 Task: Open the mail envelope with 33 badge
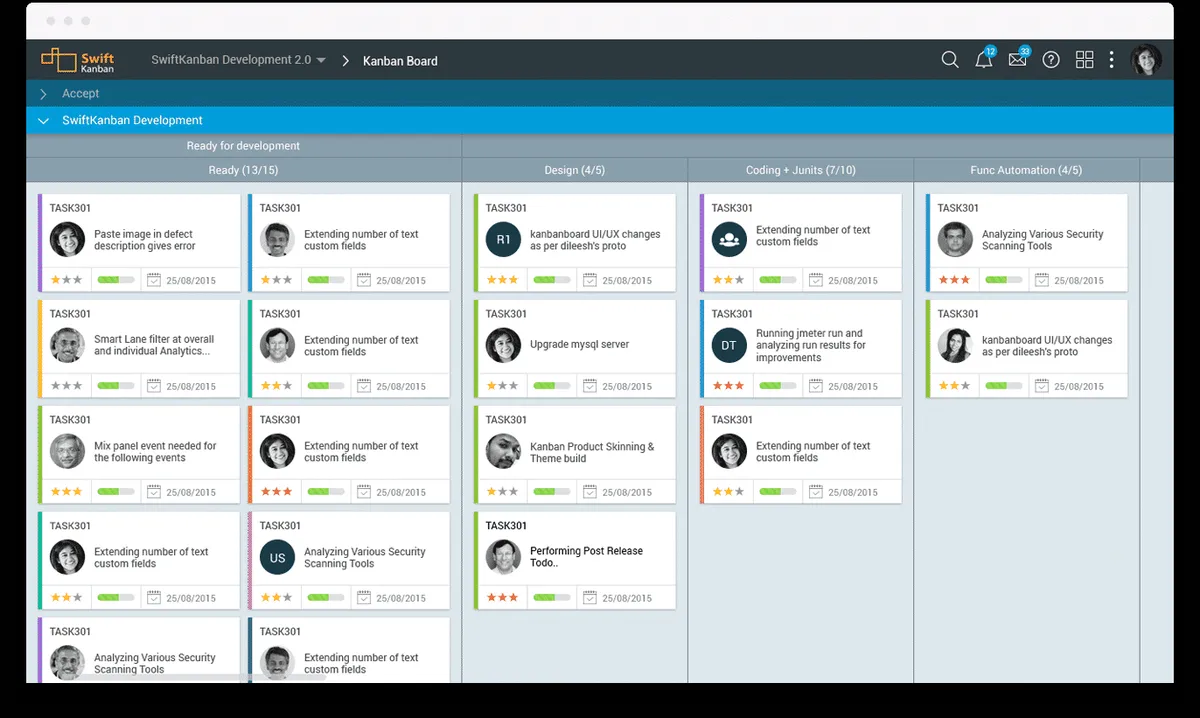point(1018,60)
